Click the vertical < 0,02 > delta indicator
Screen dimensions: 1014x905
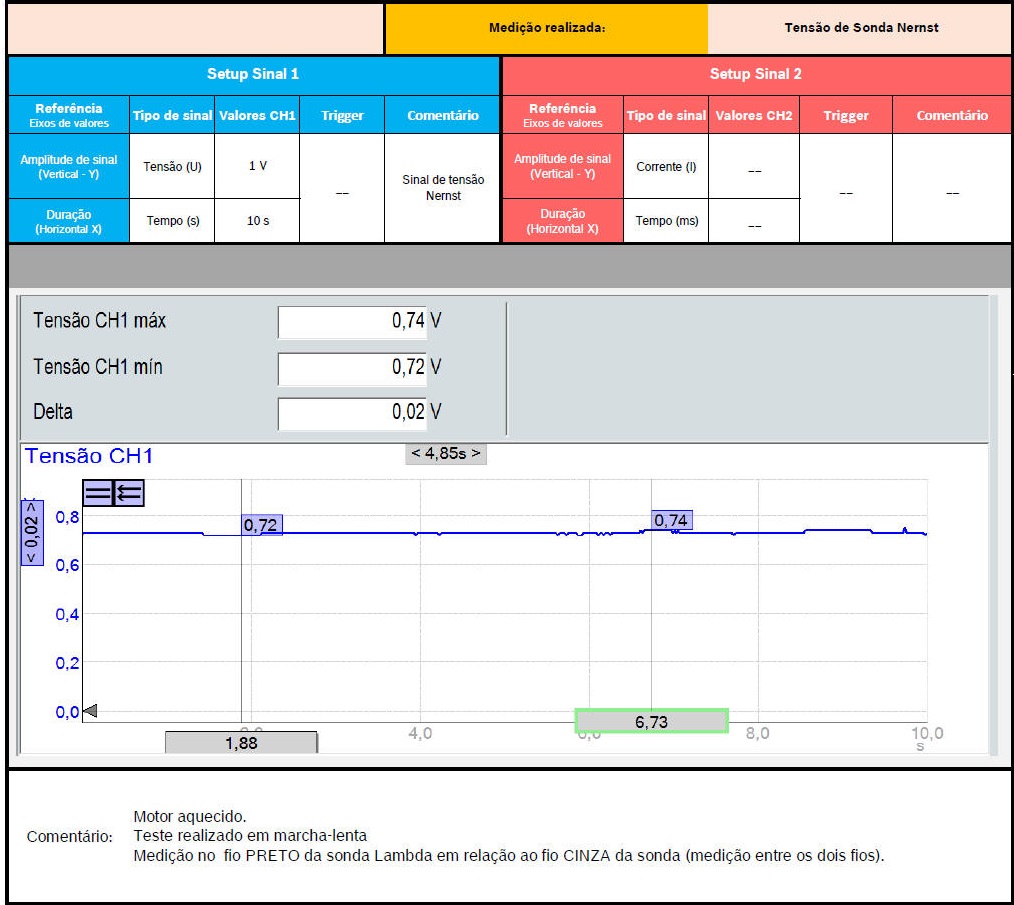click(x=32, y=532)
